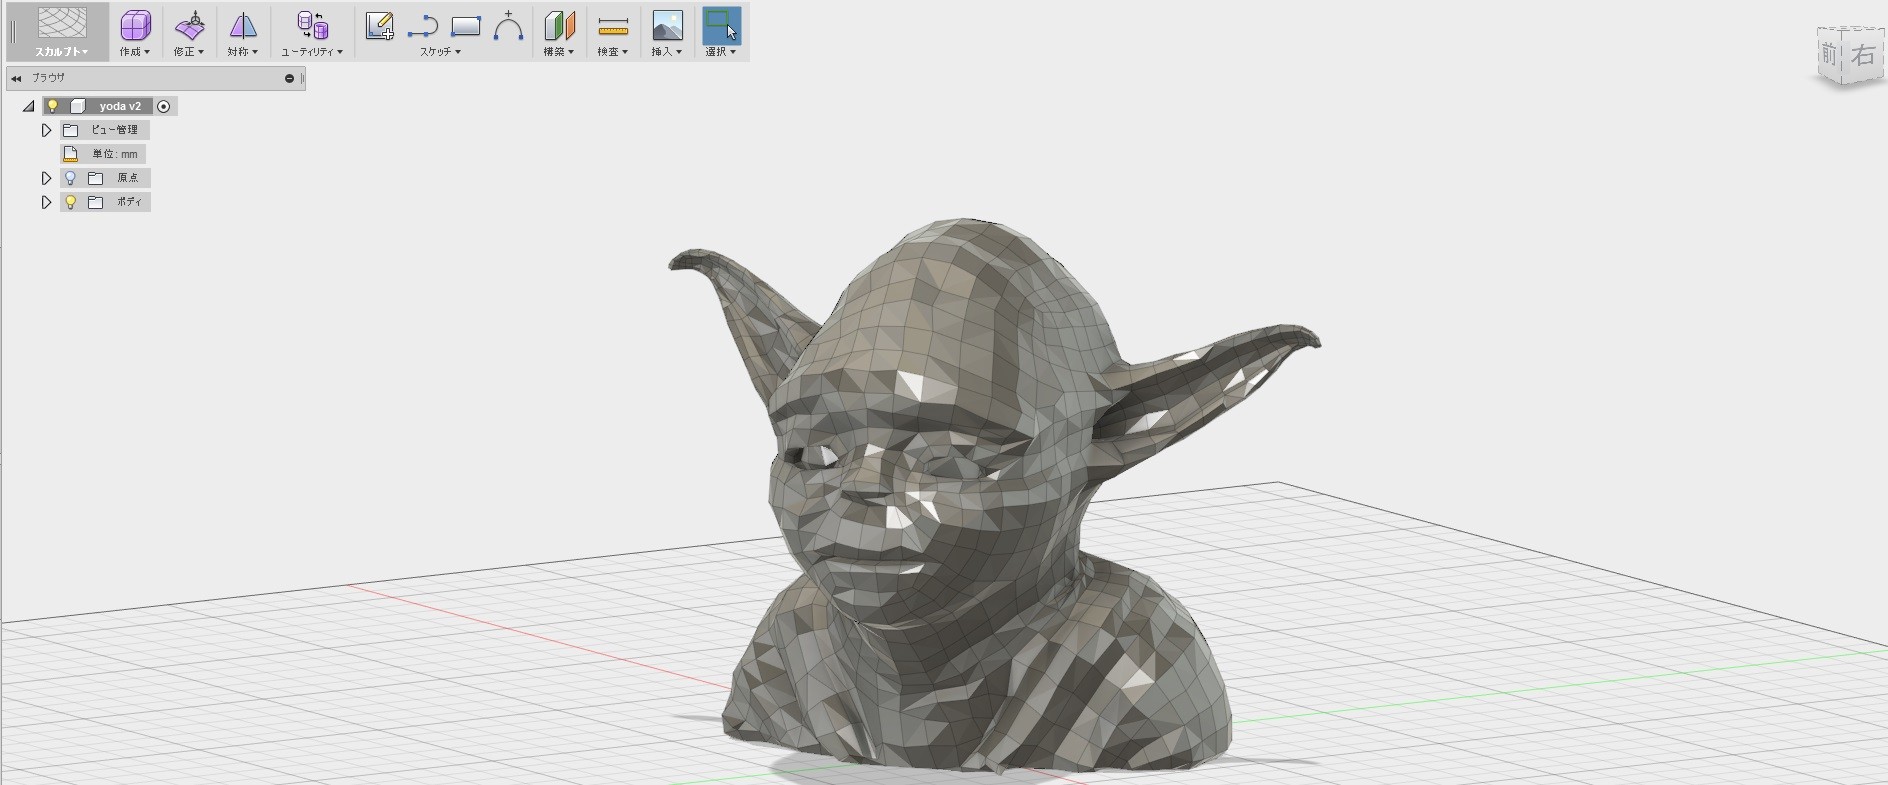1888x785 pixels.
Task: Click the 前 face of view cube
Action: (x=1829, y=54)
